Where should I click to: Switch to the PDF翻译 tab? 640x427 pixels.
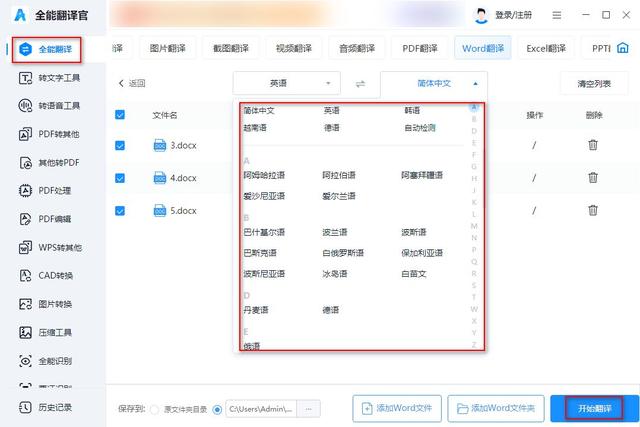pos(420,48)
